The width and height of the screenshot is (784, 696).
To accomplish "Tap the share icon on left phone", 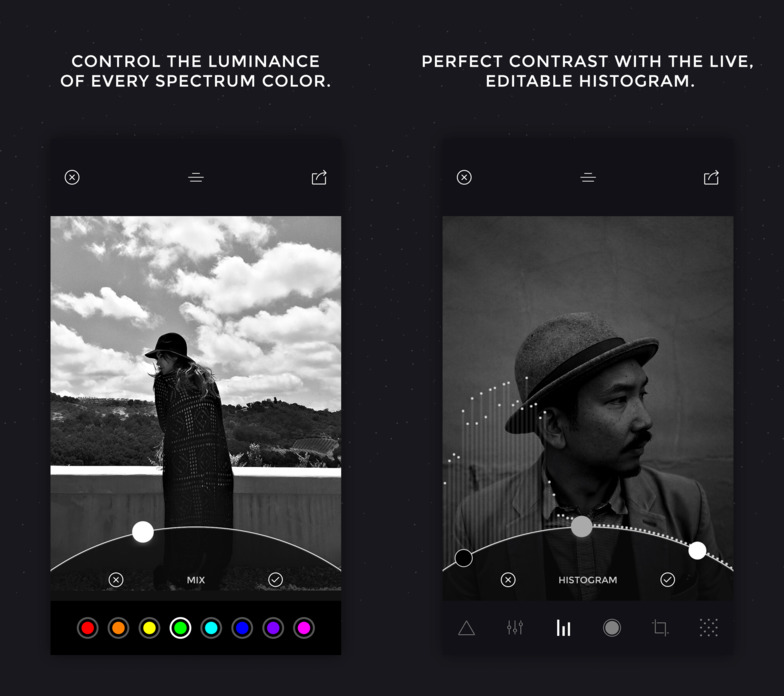I will [319, 177].
